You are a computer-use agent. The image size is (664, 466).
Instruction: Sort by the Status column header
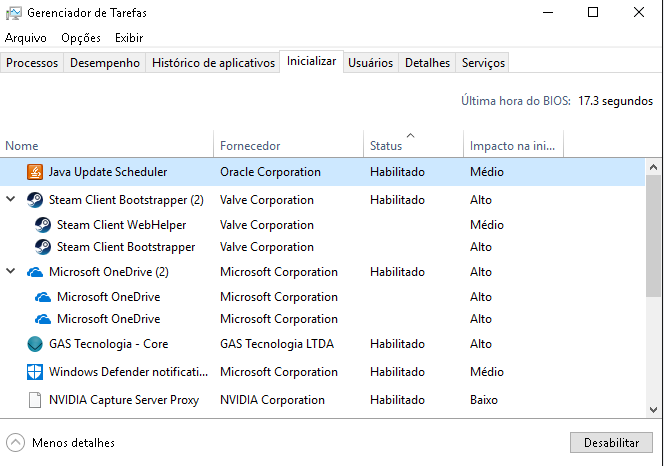pos(413,144)
